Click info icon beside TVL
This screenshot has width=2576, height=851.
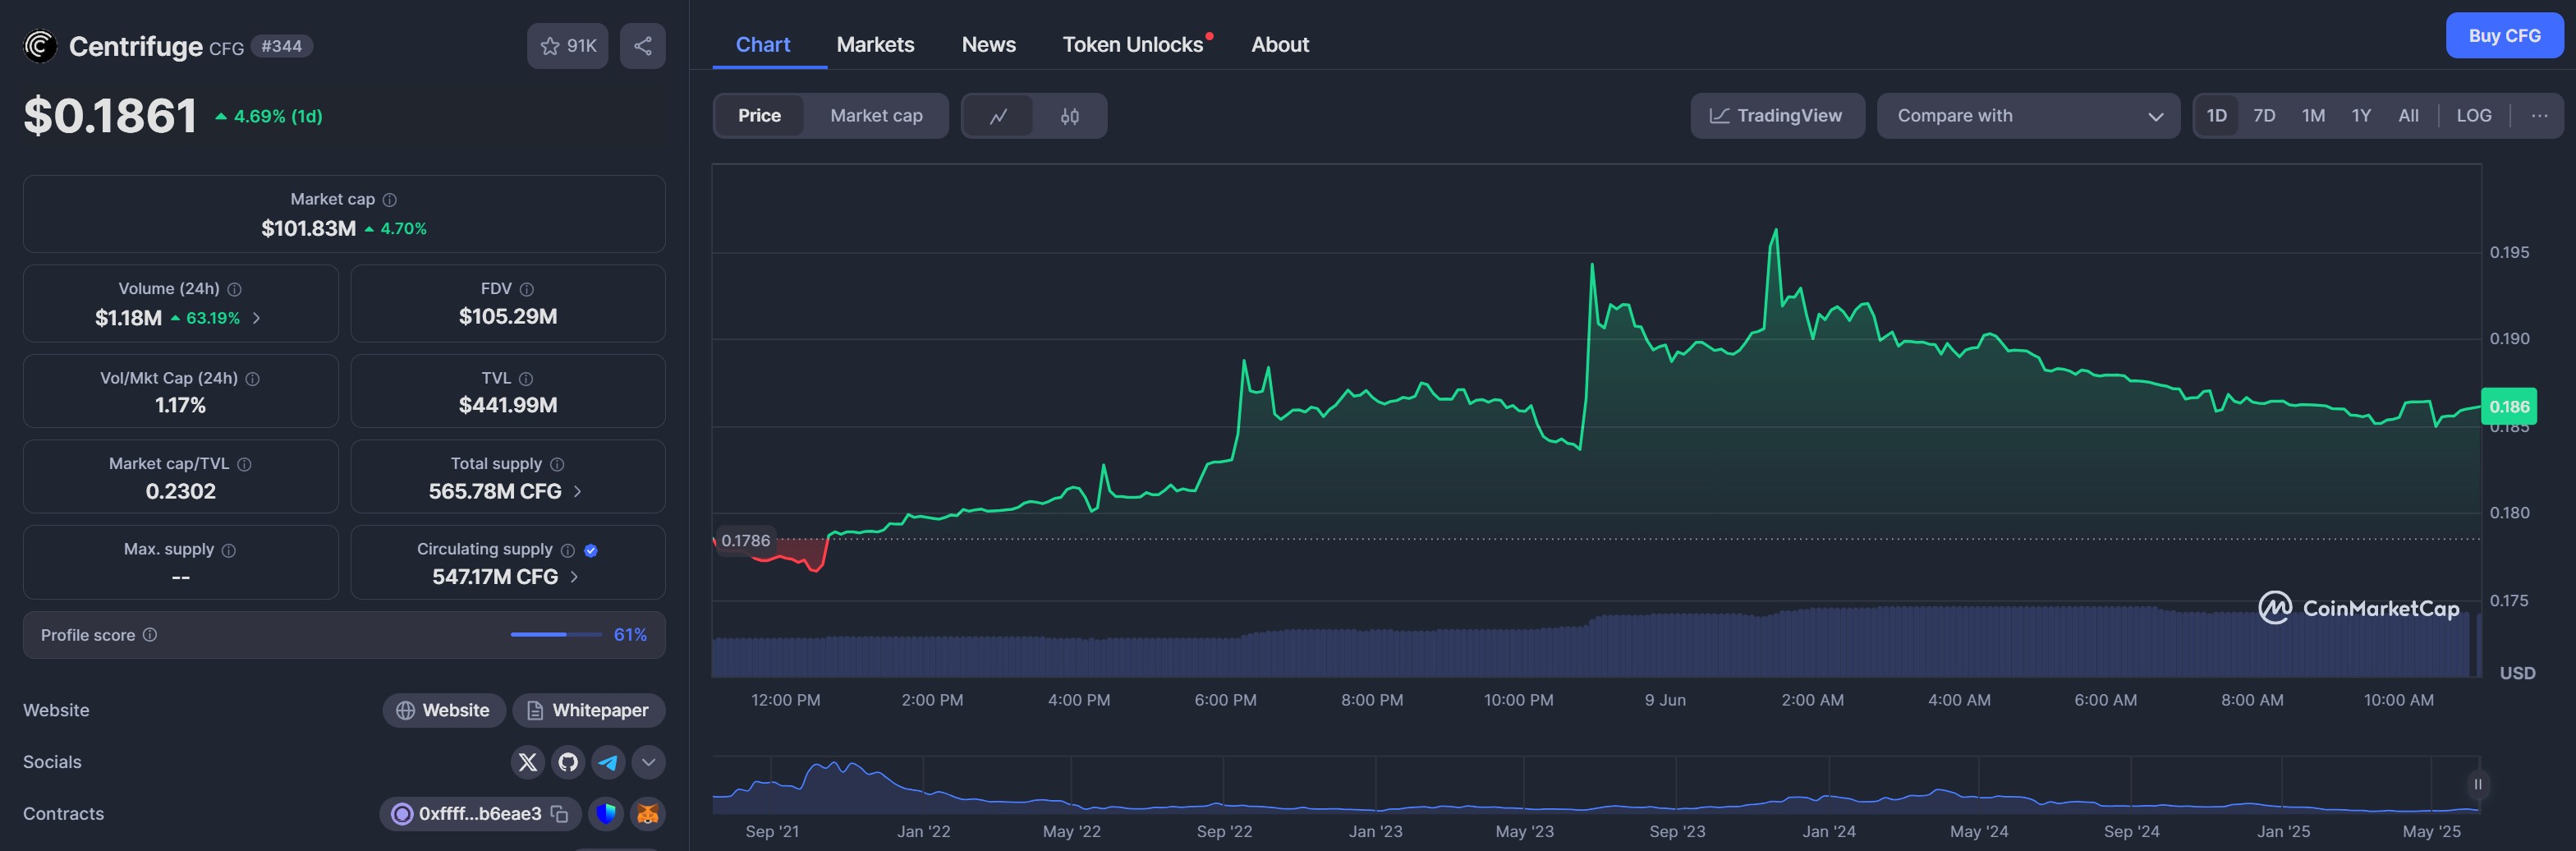click(x=526, y=379)
